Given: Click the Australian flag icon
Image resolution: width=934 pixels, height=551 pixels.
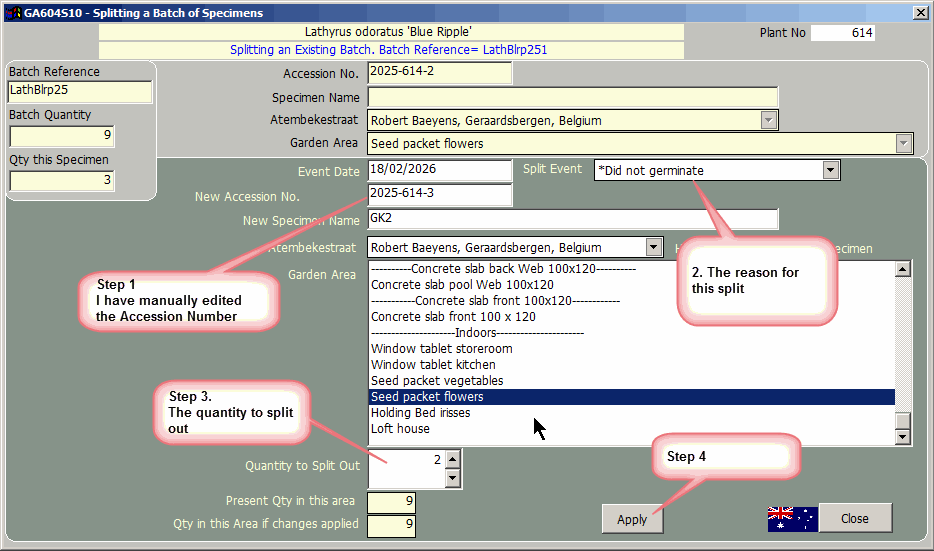Looking at the screenshot, I should [x=792, y=518].
